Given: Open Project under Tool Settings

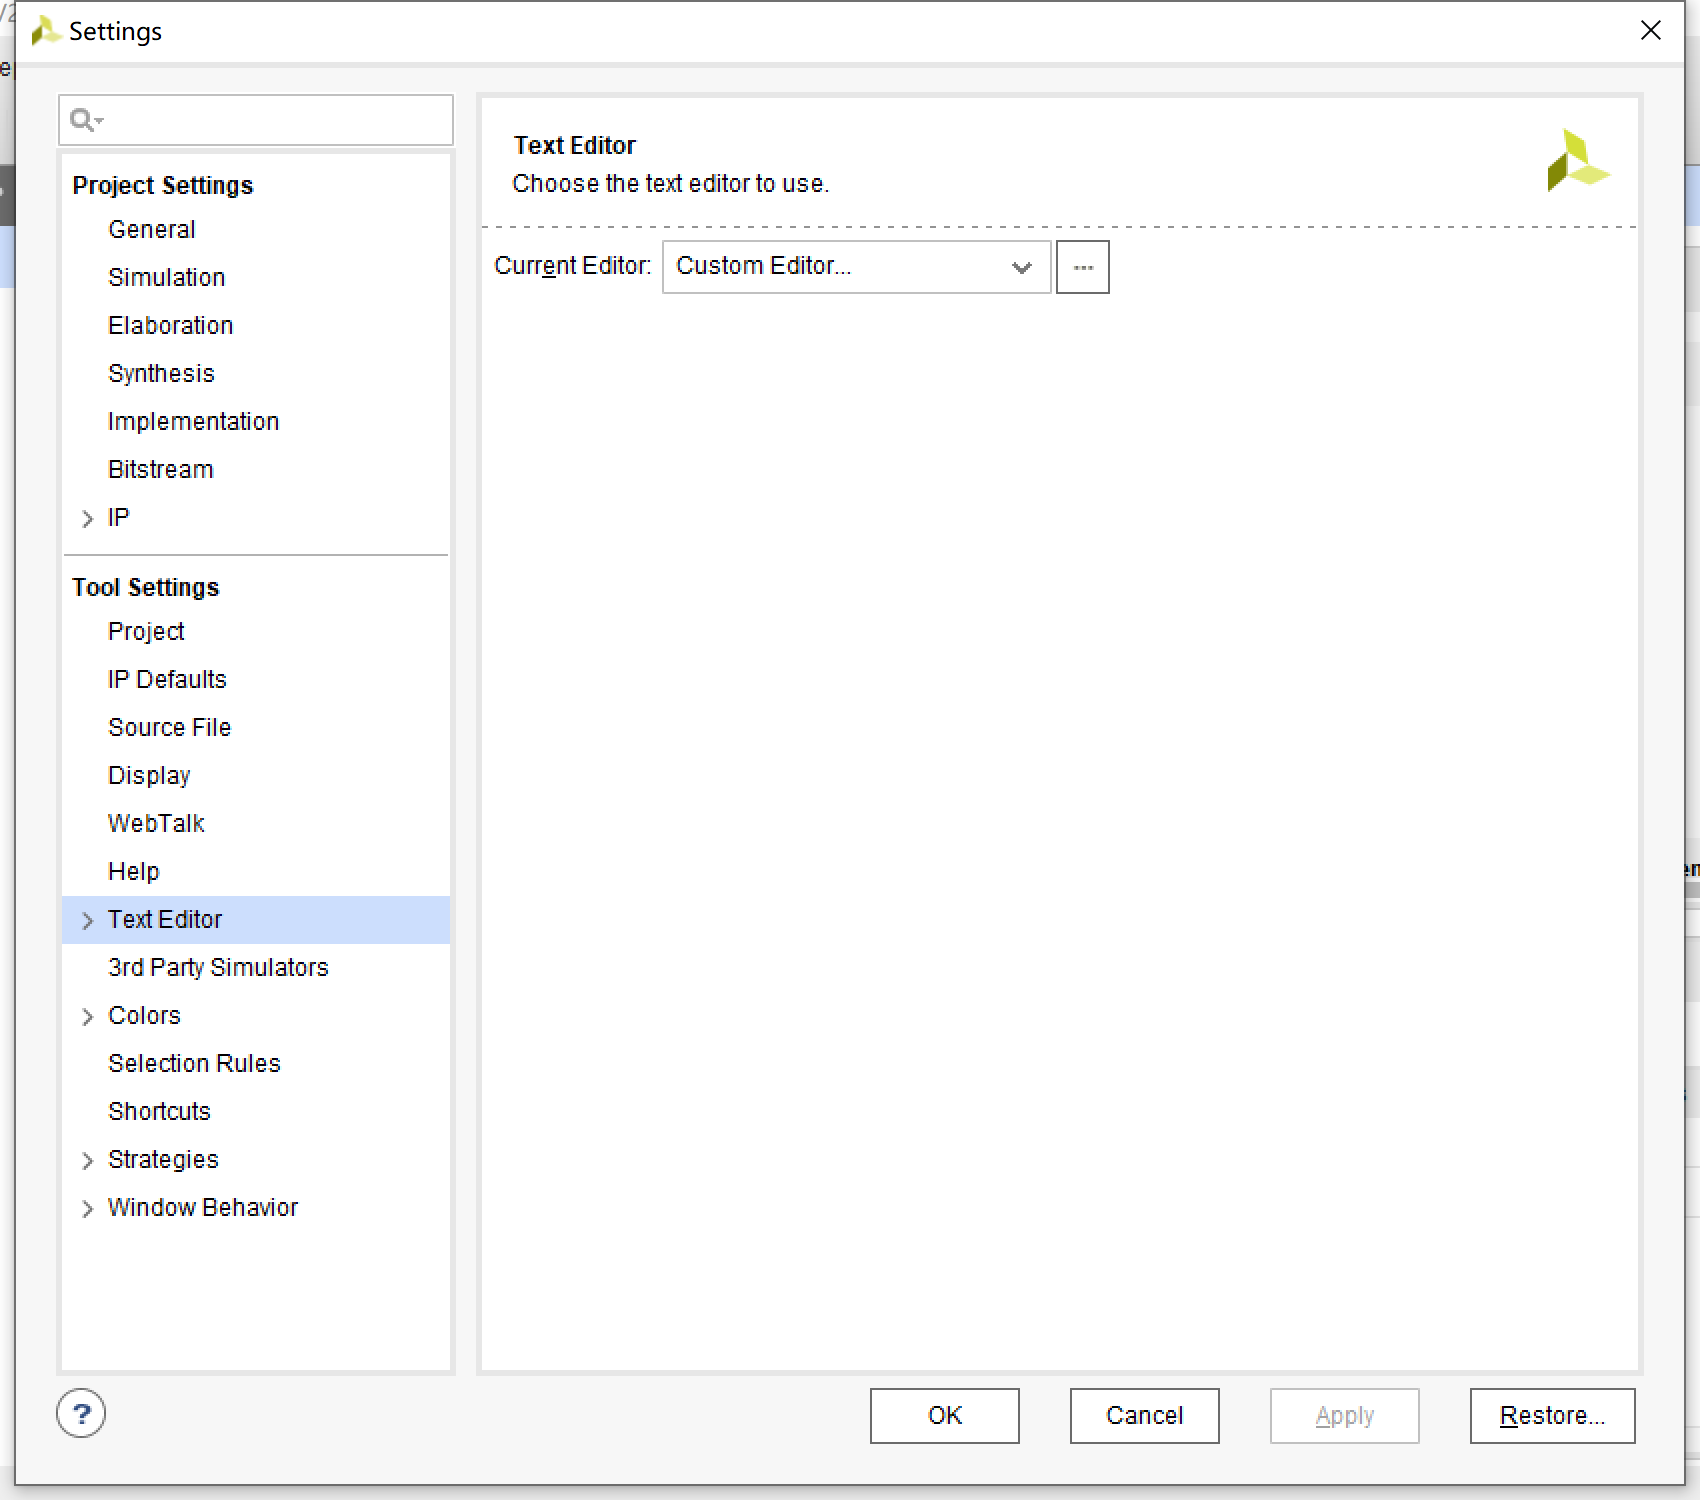Looking at the screenshot, I should pyautogui.click(x=147, y=631).
